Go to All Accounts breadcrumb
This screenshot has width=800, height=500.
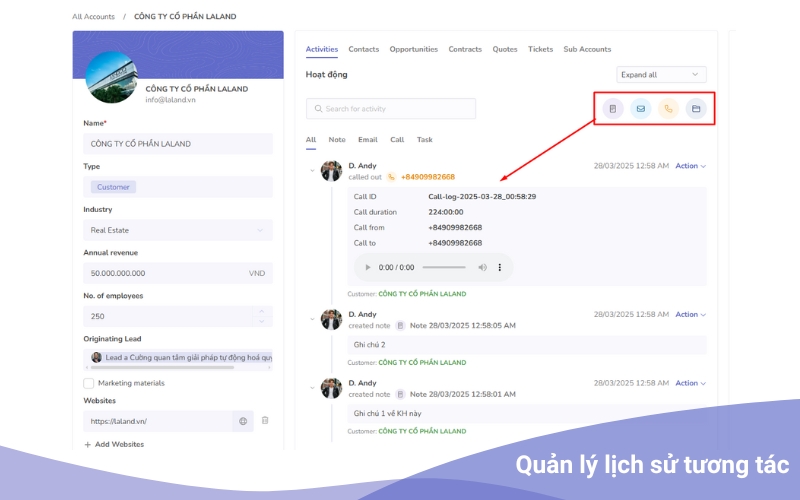tap(93, 16)
